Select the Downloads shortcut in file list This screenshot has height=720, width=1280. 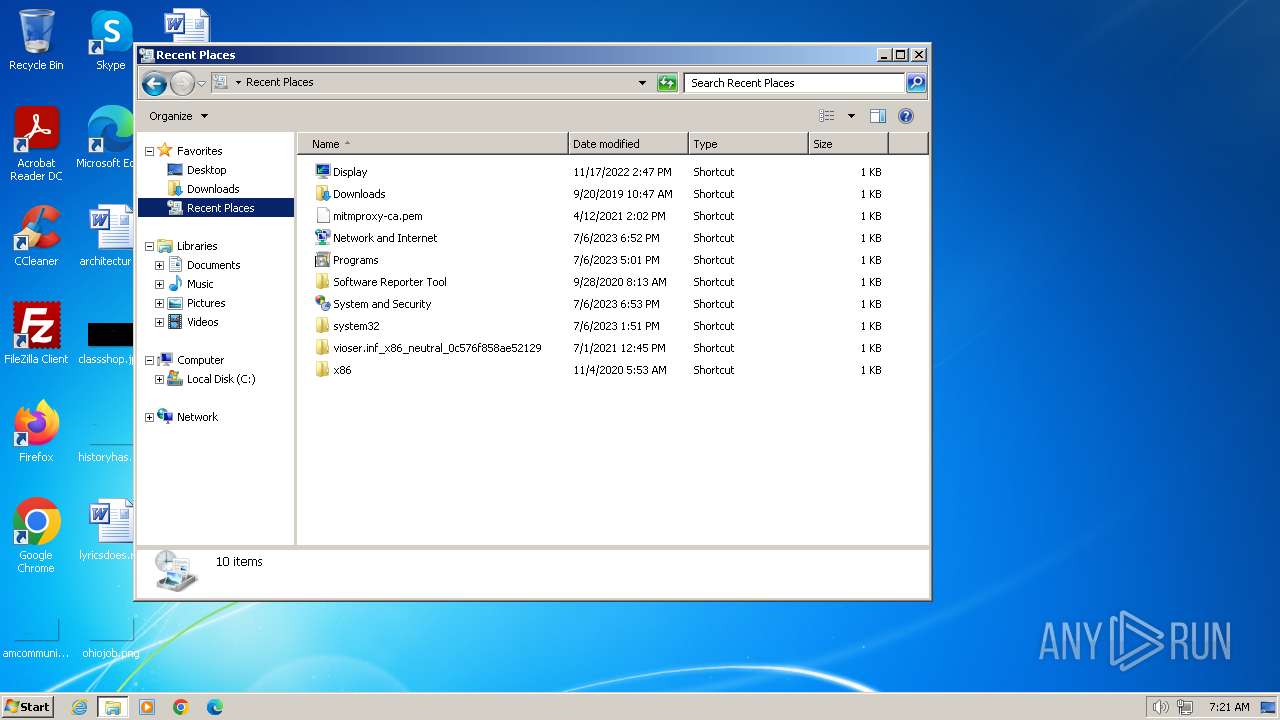(x=359, y=194)
